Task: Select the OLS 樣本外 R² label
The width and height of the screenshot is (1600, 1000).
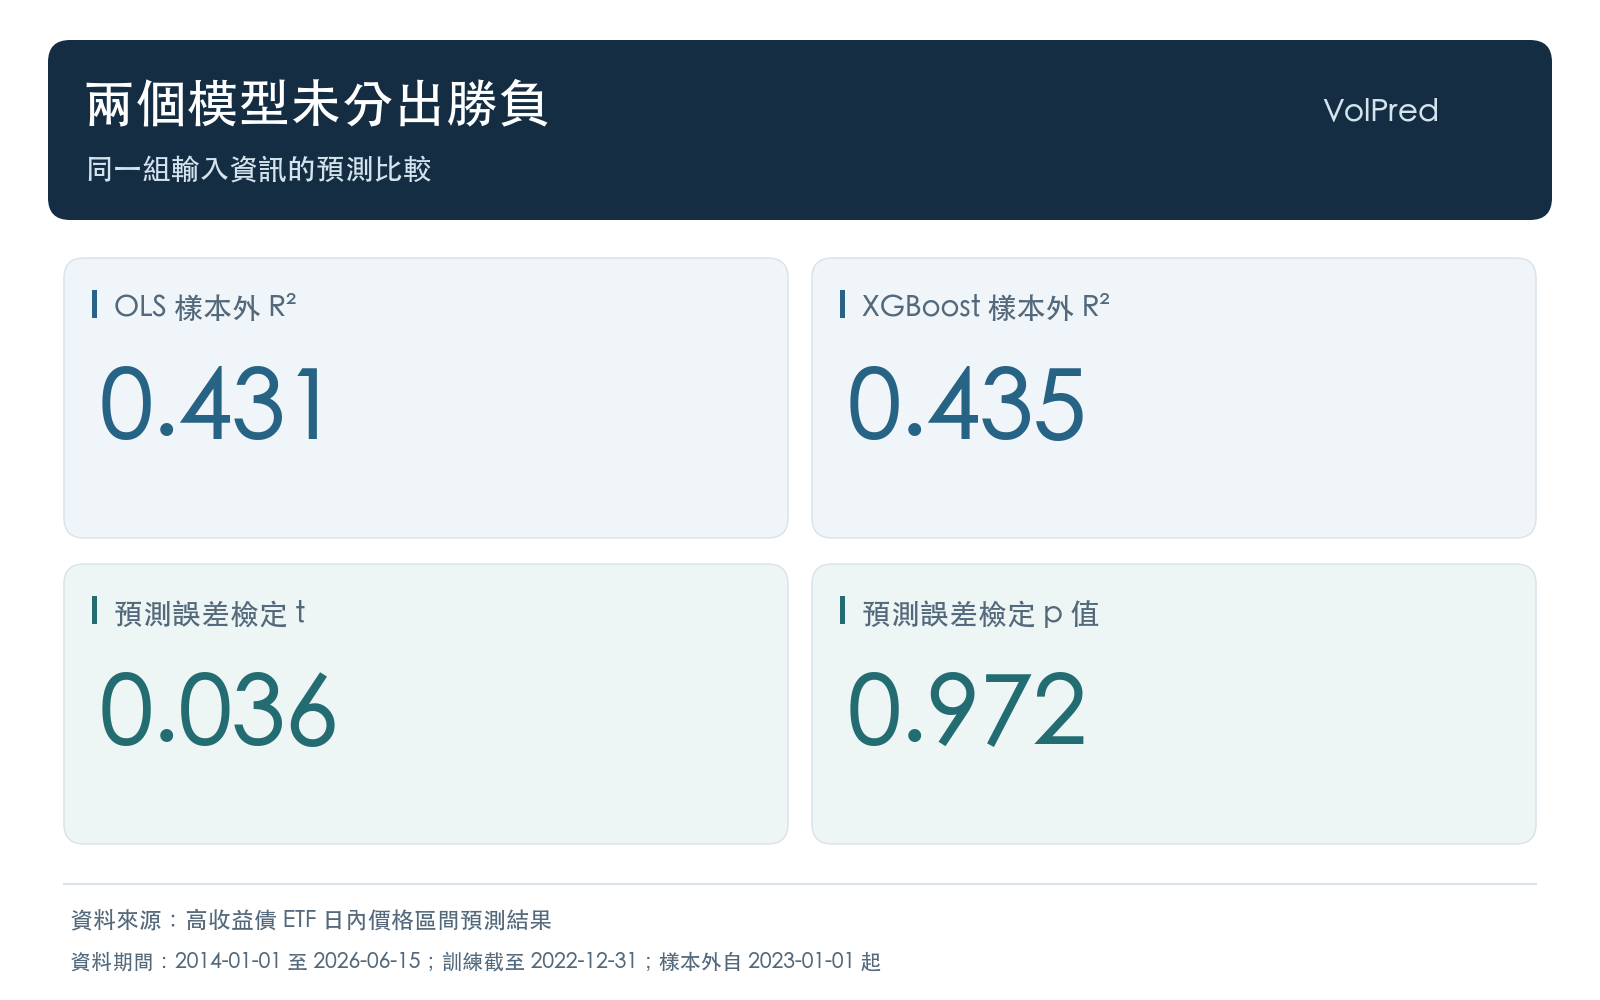Action: pos(205,306)
